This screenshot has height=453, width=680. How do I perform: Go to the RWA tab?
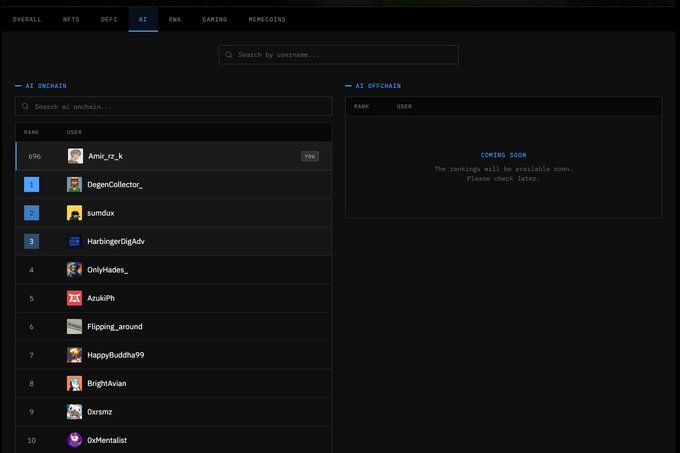coord(175,20)
